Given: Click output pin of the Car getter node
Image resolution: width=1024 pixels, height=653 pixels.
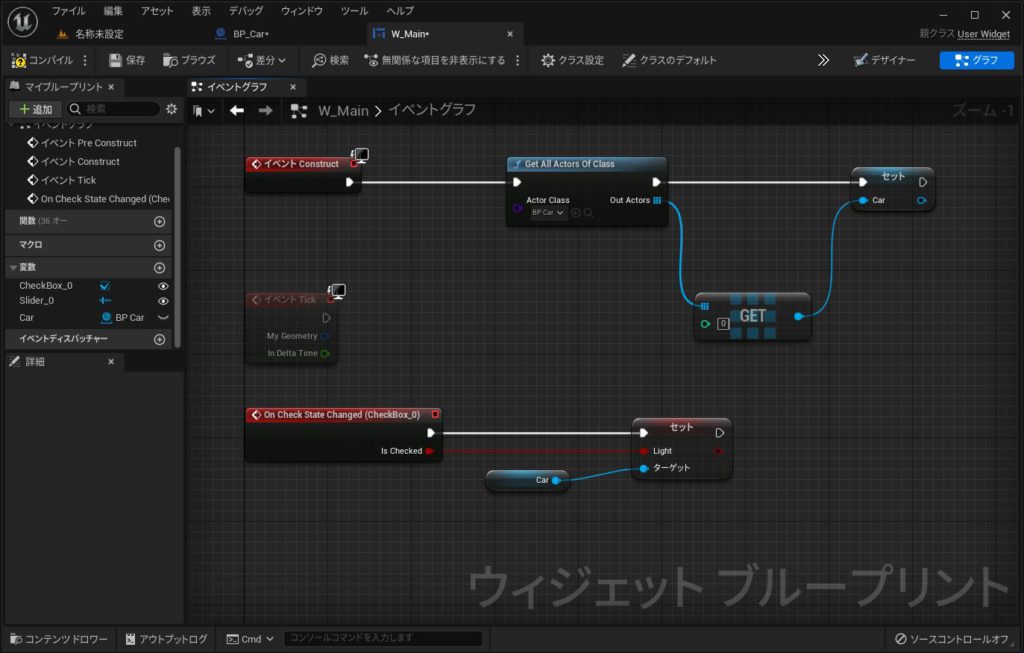Looking at the screenshot, I should point(556,481).
